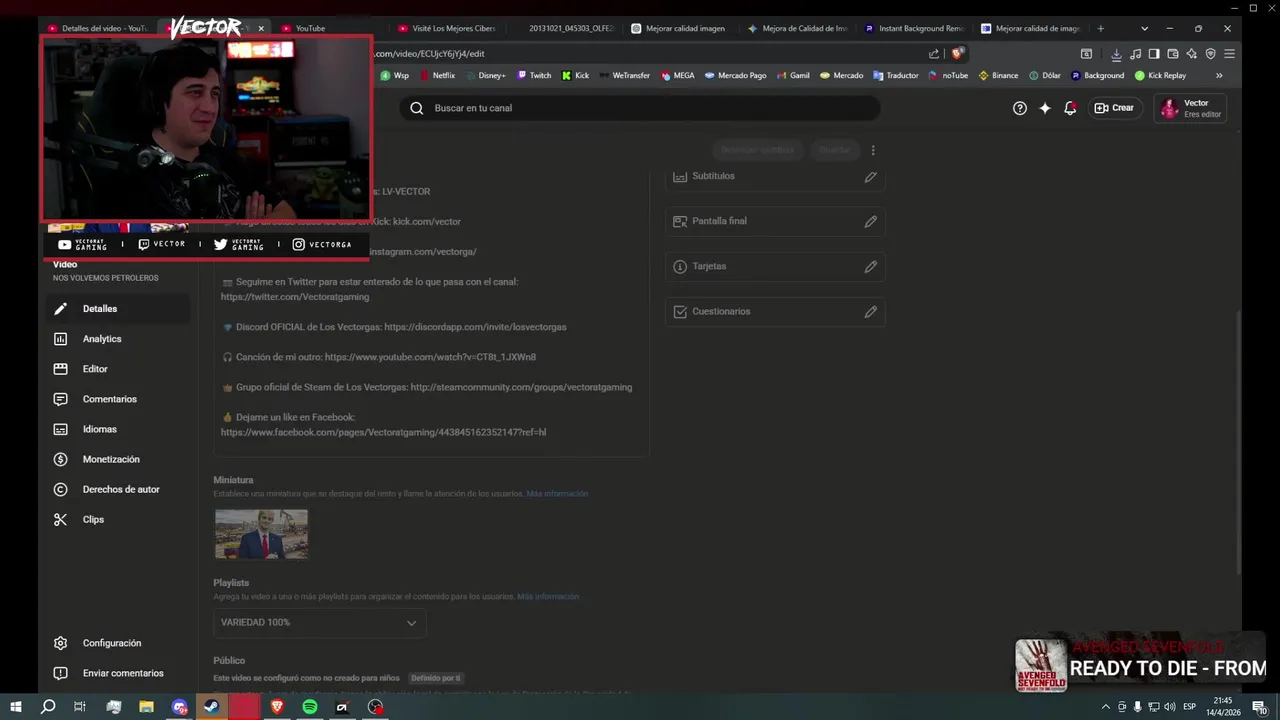Open Editor in the sidebar

[x=118, y=369]
